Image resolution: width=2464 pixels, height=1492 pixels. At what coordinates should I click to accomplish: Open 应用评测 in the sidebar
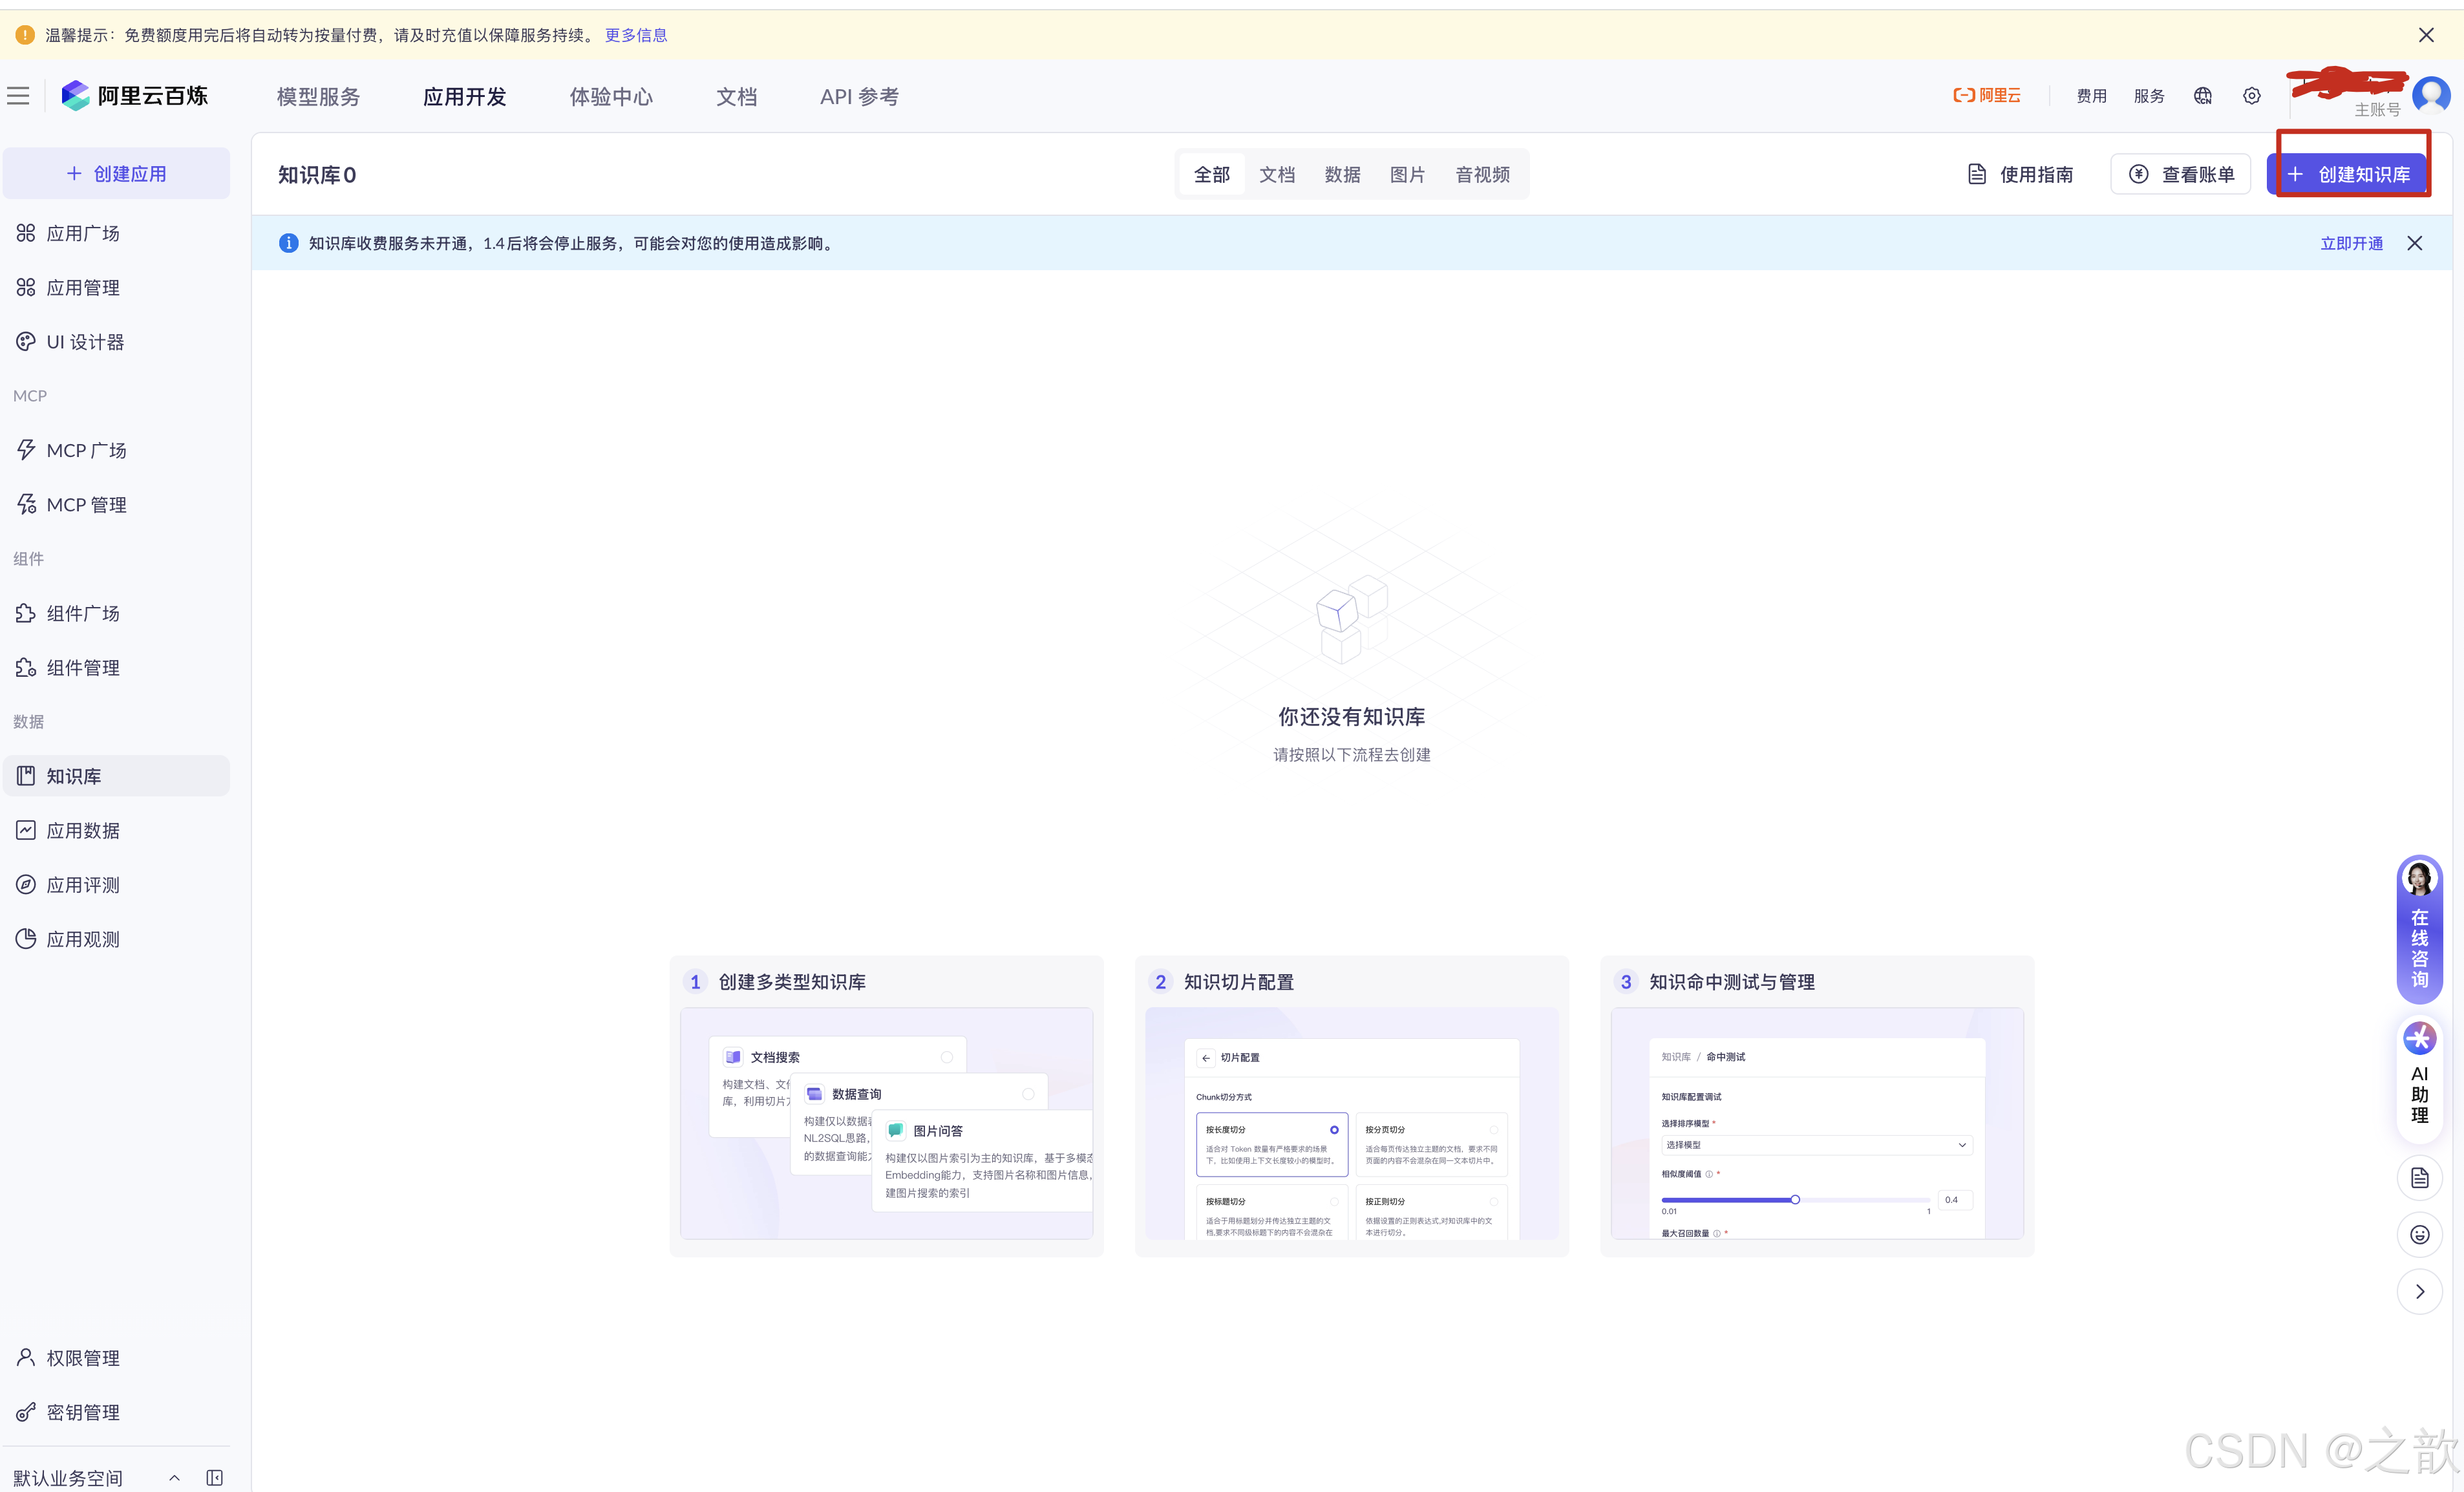pos(83,885)
